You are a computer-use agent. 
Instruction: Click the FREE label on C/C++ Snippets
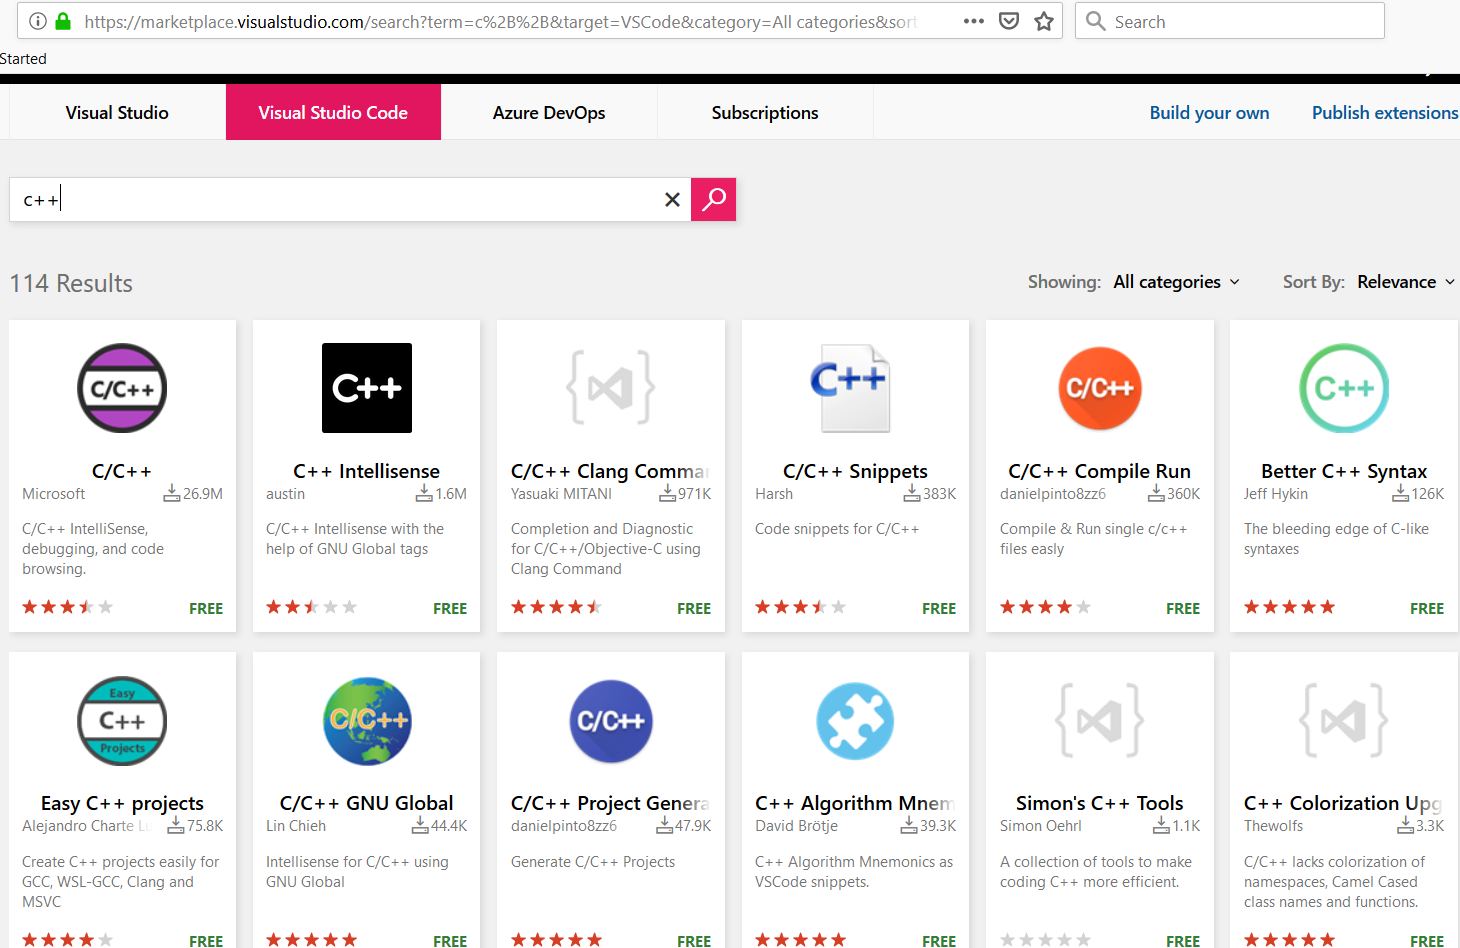click(x=939, y=608)
